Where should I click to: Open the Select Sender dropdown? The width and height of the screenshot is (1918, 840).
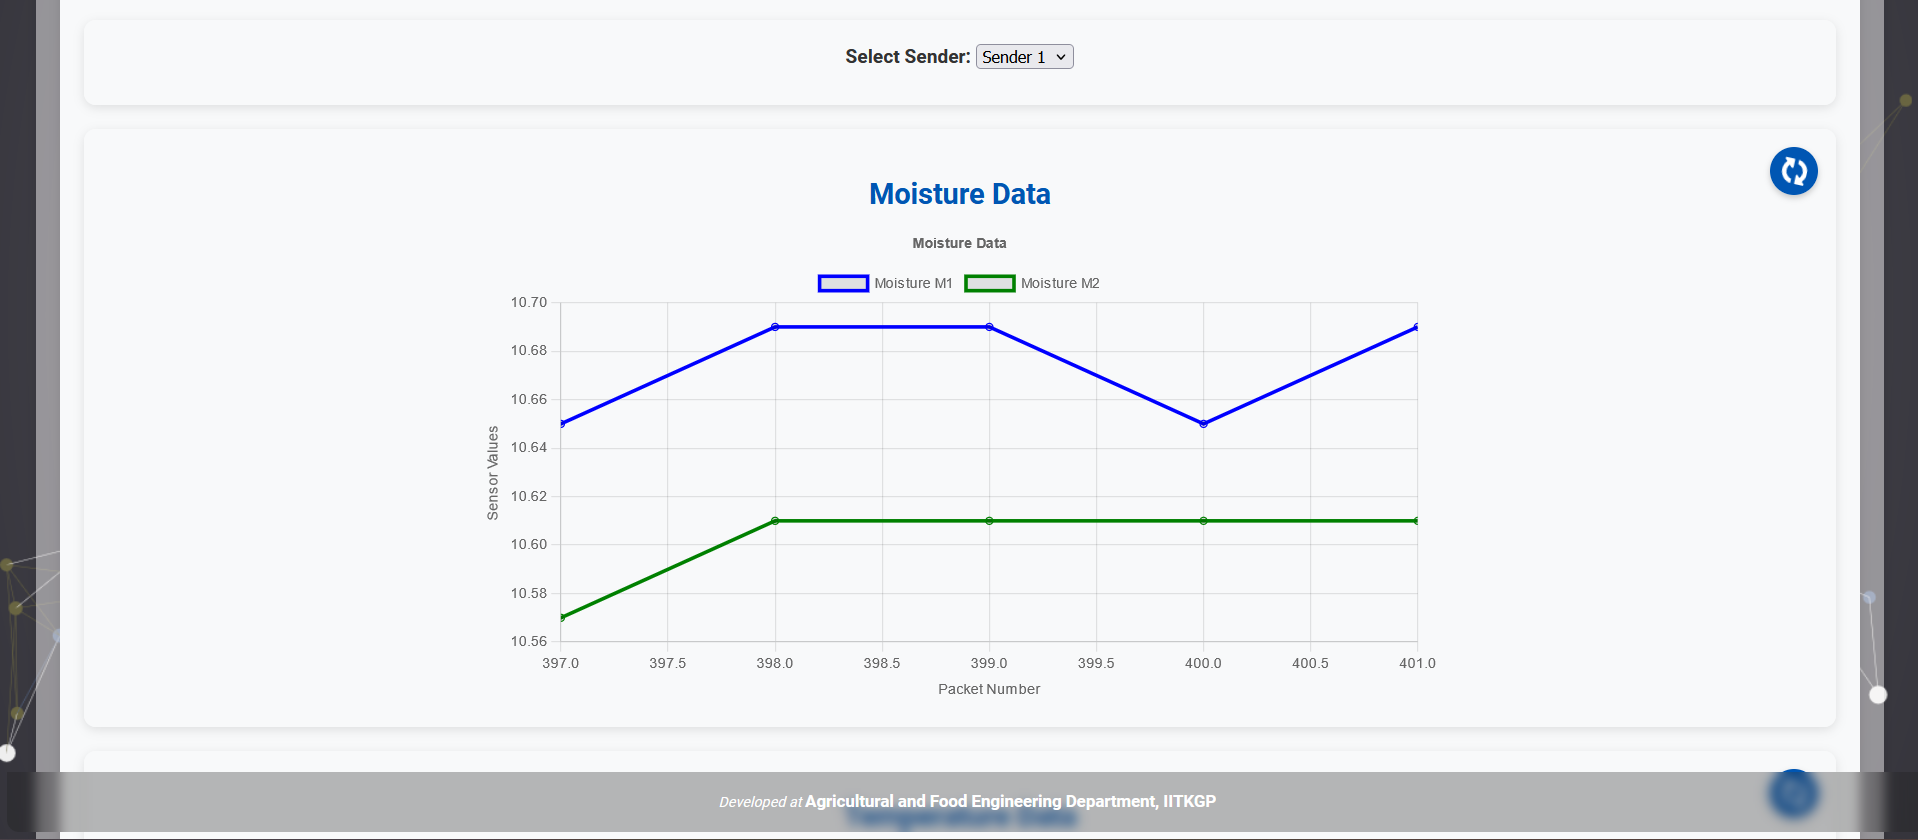pyautogui.click(x=1024, y=57)
